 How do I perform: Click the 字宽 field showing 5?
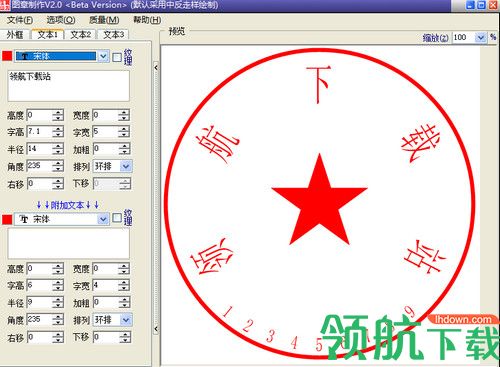[105, 132]
